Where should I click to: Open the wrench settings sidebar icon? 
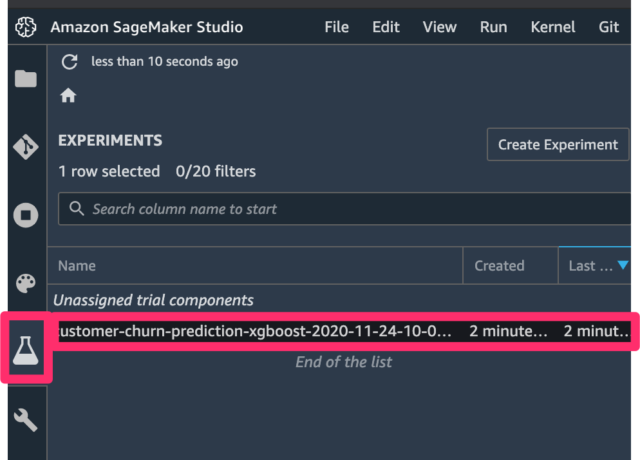coord(26,420)
